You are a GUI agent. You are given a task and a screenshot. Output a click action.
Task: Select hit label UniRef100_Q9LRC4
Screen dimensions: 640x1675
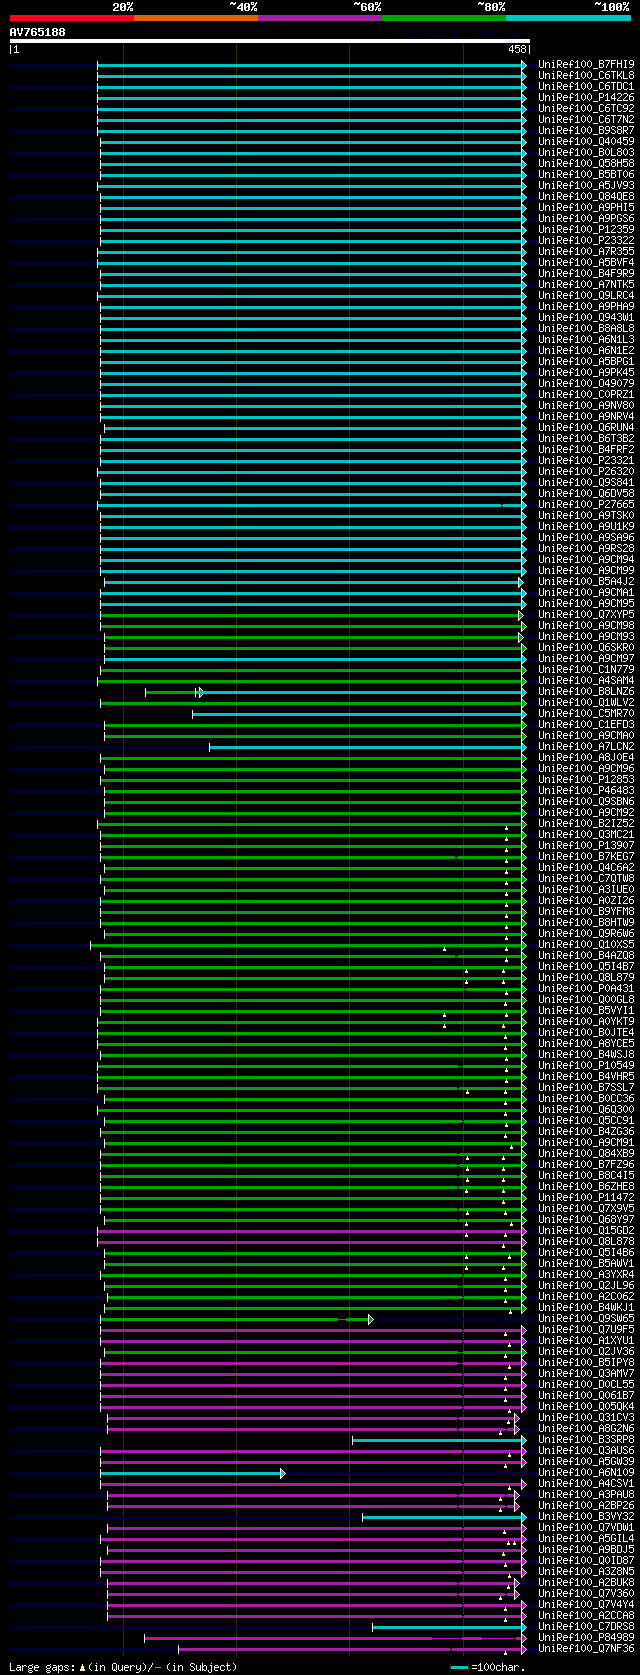coord(586,295)
